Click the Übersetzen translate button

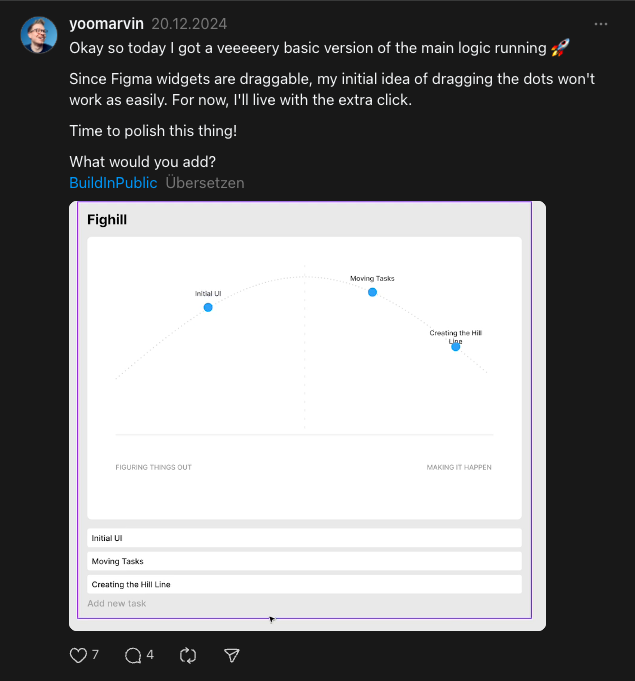(x=205, y=183)
